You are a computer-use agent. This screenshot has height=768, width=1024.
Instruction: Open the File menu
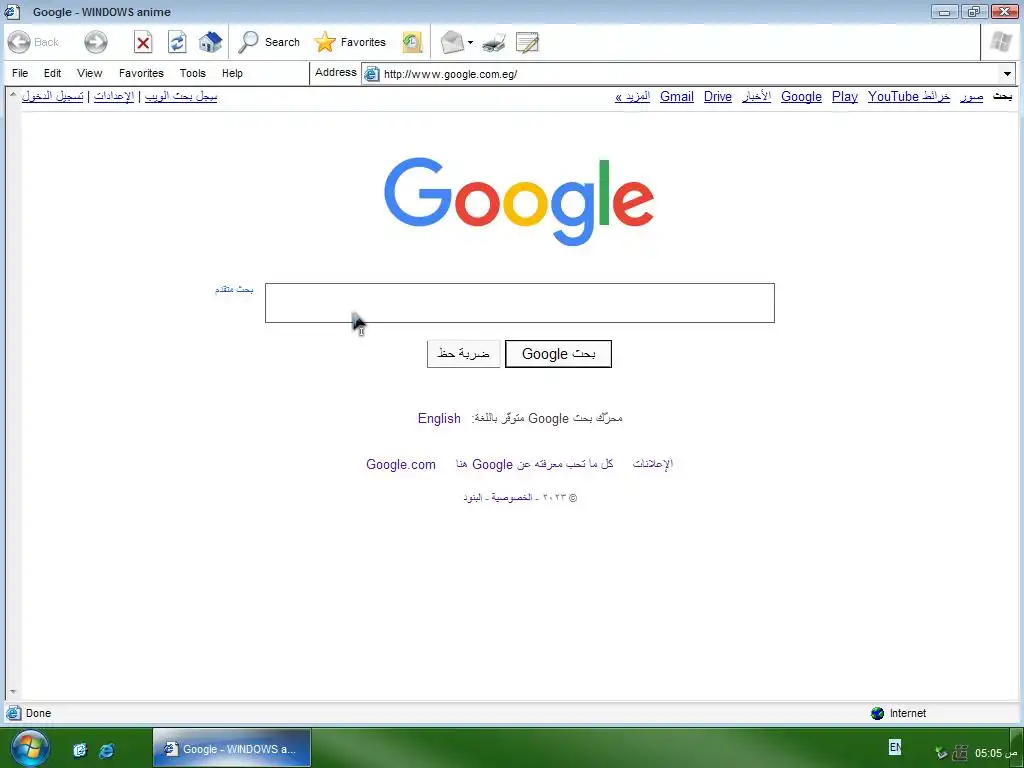click(x=20, y=73)
